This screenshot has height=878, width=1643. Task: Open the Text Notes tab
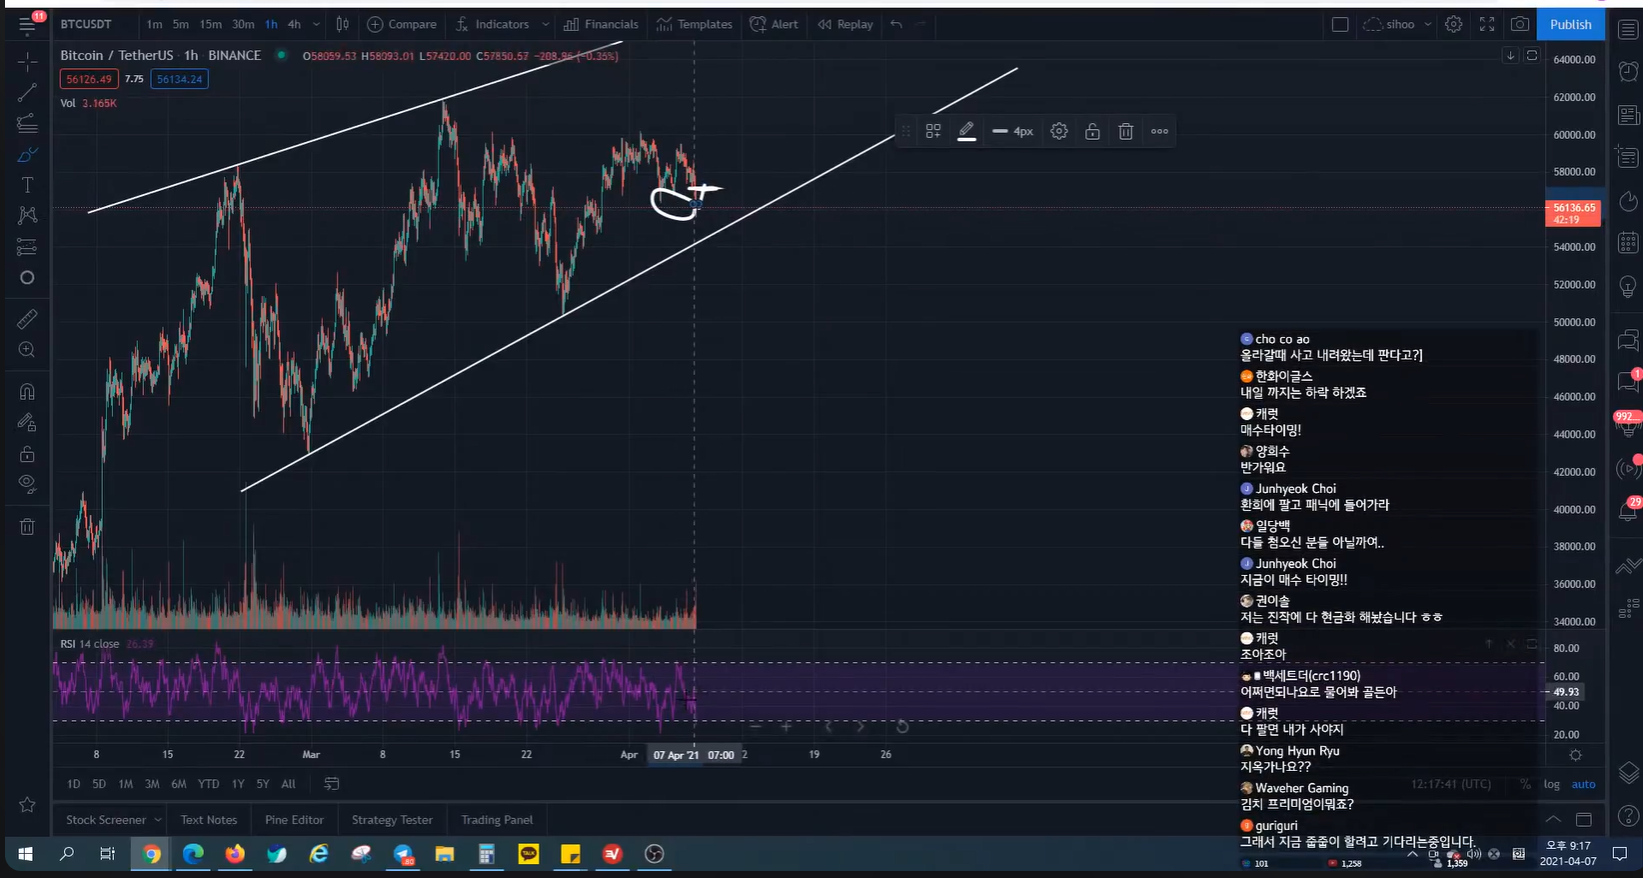pyautogui.click(x=209, y=820)
